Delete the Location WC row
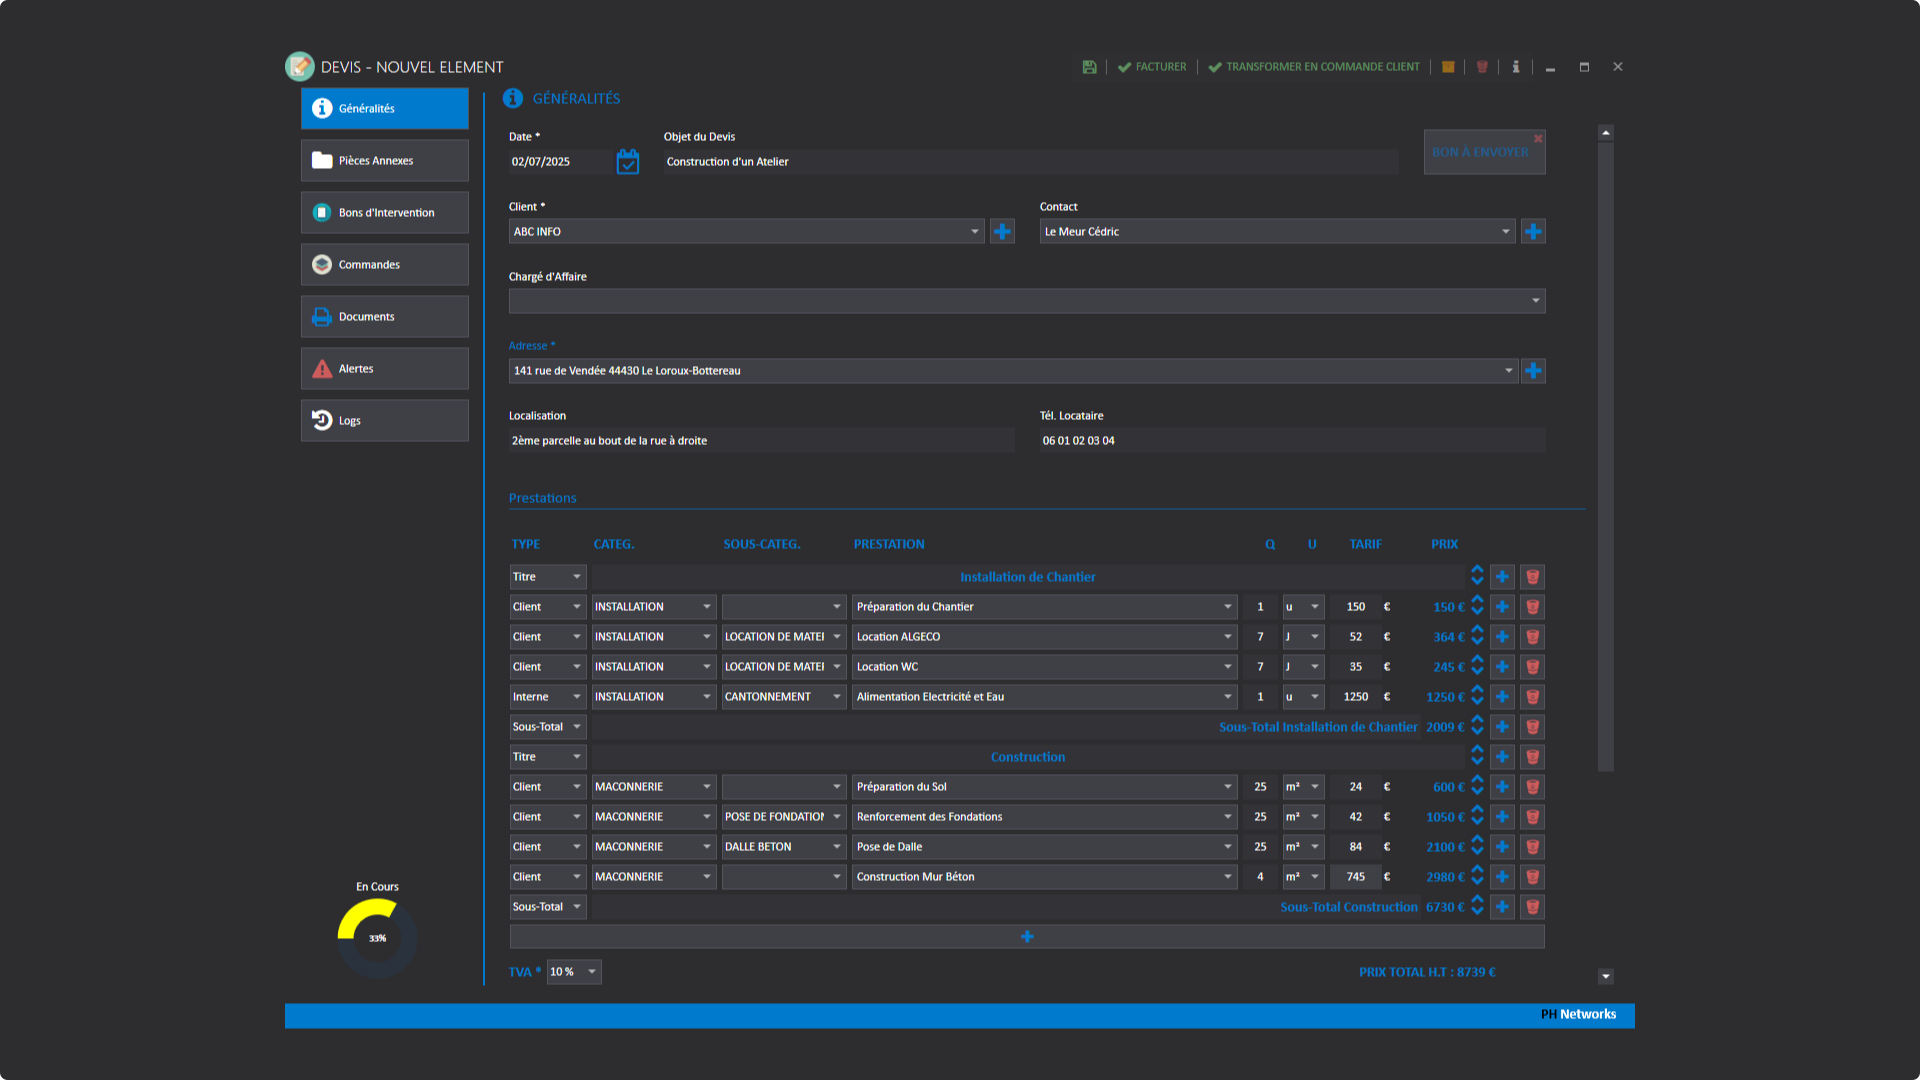This screenshot has width=1920, height=1080. 1532,667
